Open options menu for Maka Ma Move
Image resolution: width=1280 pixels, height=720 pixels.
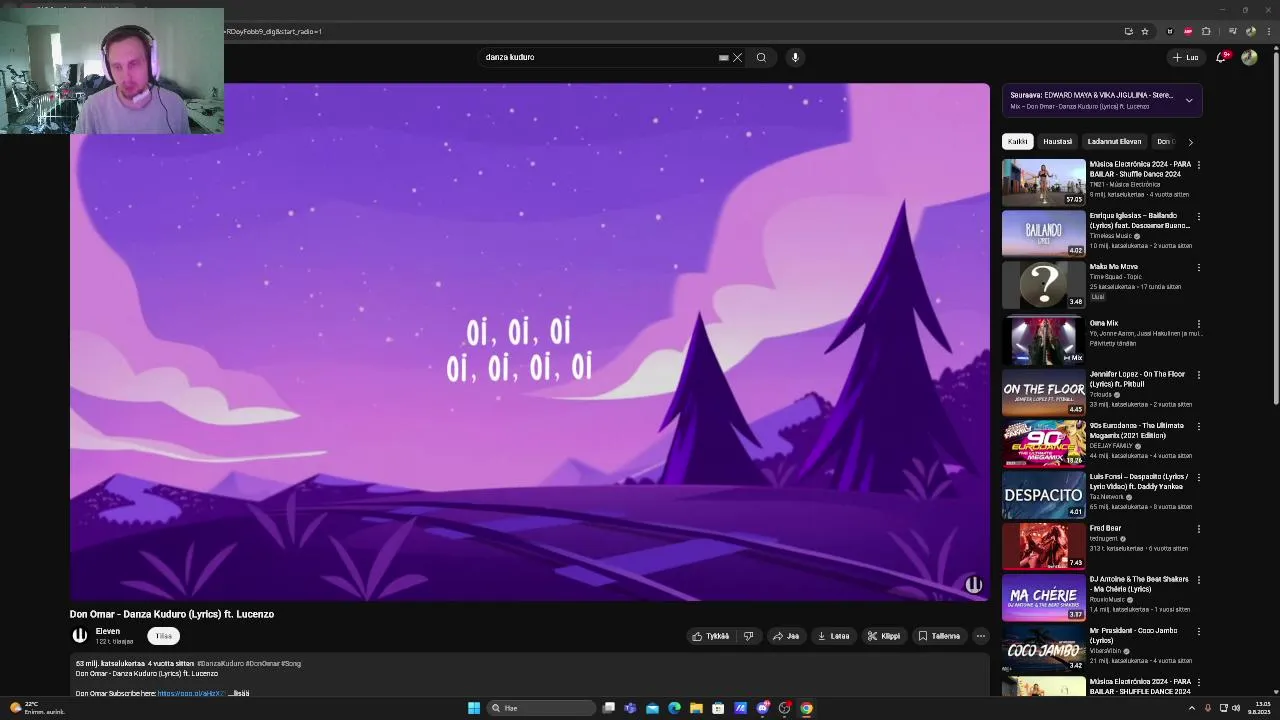coord(1199,267)
